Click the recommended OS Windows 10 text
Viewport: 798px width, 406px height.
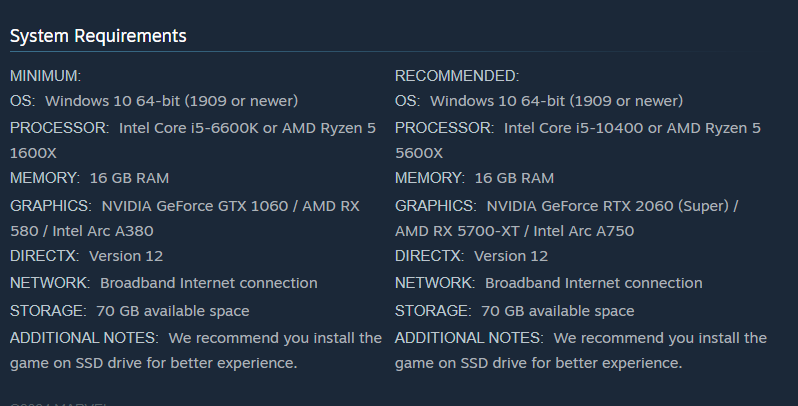point(556,101)
